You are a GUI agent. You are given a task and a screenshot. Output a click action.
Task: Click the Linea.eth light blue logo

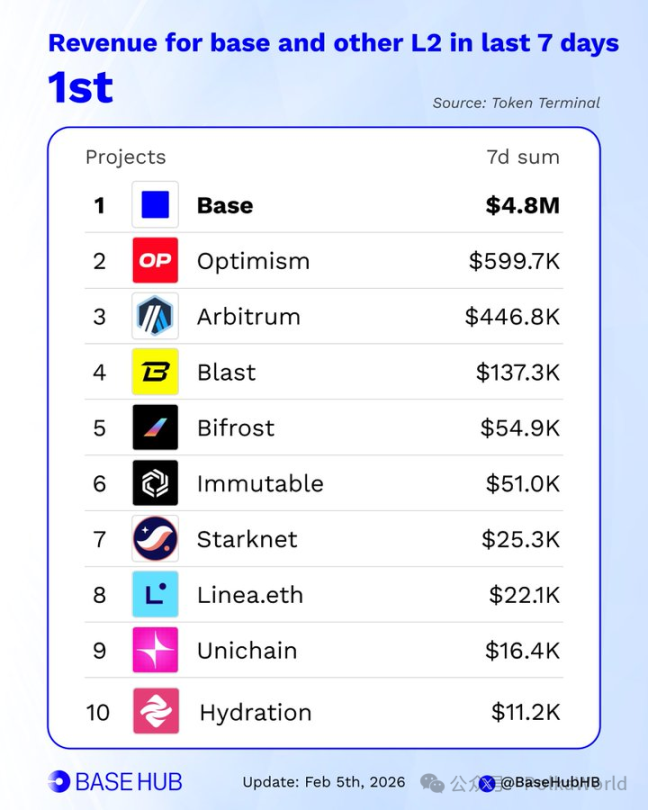click(155, 595)
